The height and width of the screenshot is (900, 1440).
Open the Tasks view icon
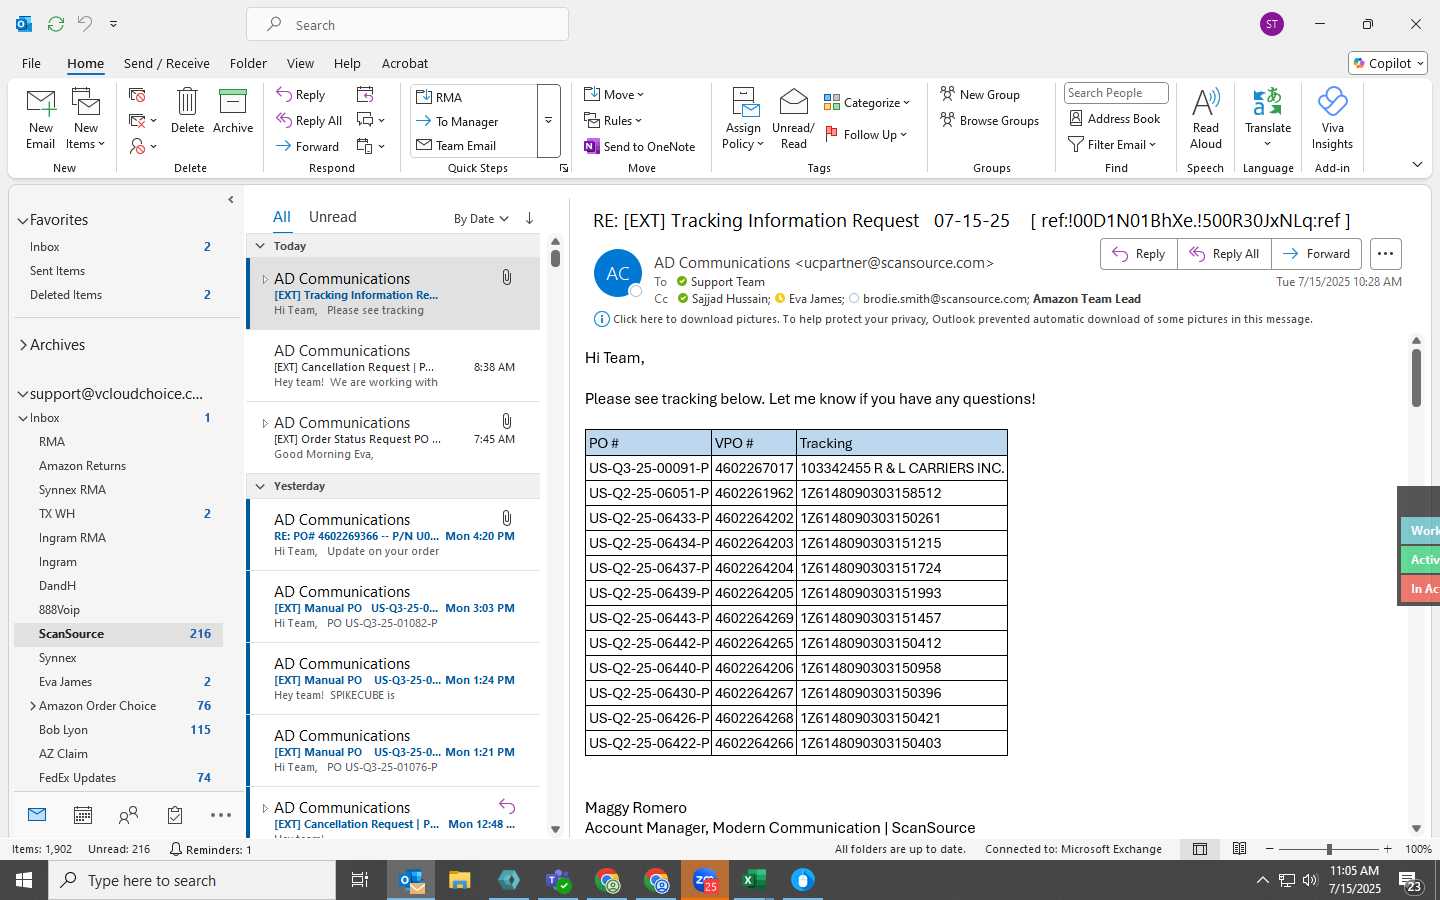(x=175, y=815)
